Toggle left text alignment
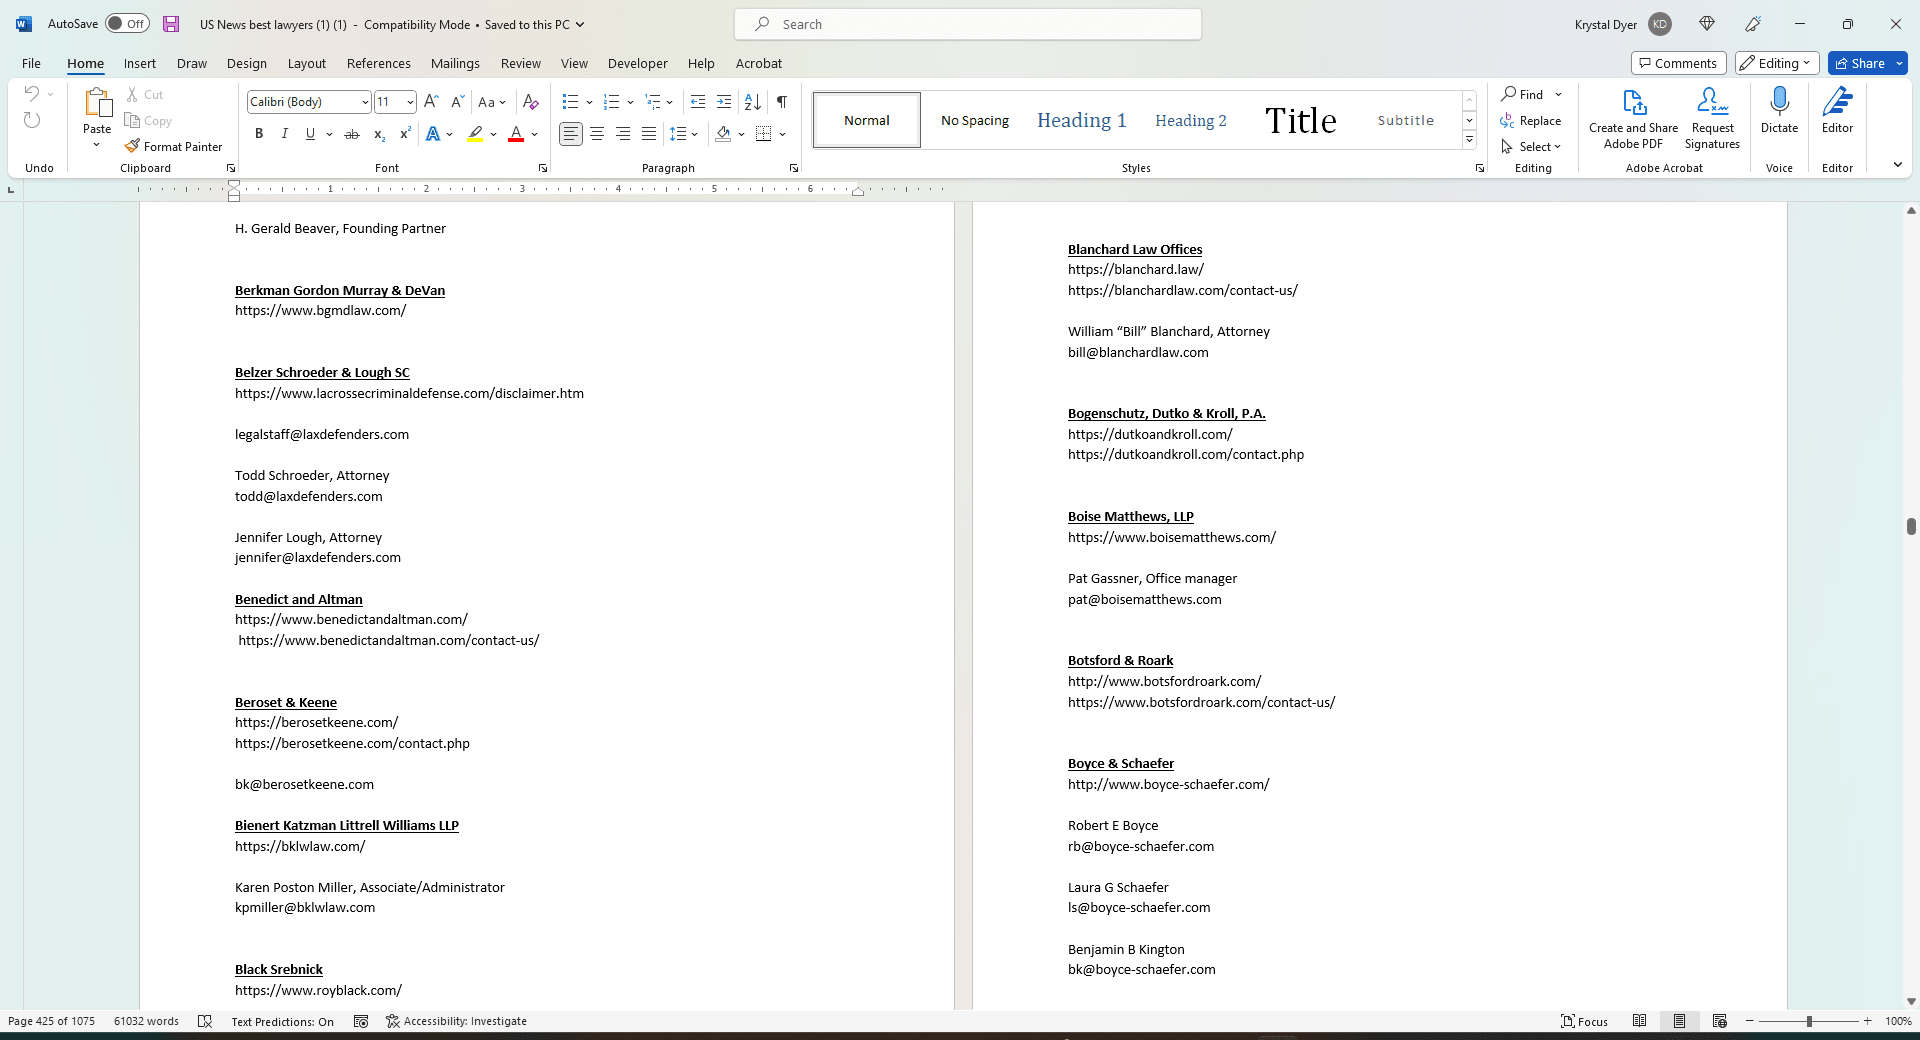This screenshot has width=1920, height=1040. pyautogui.click(x=571, y=134)
